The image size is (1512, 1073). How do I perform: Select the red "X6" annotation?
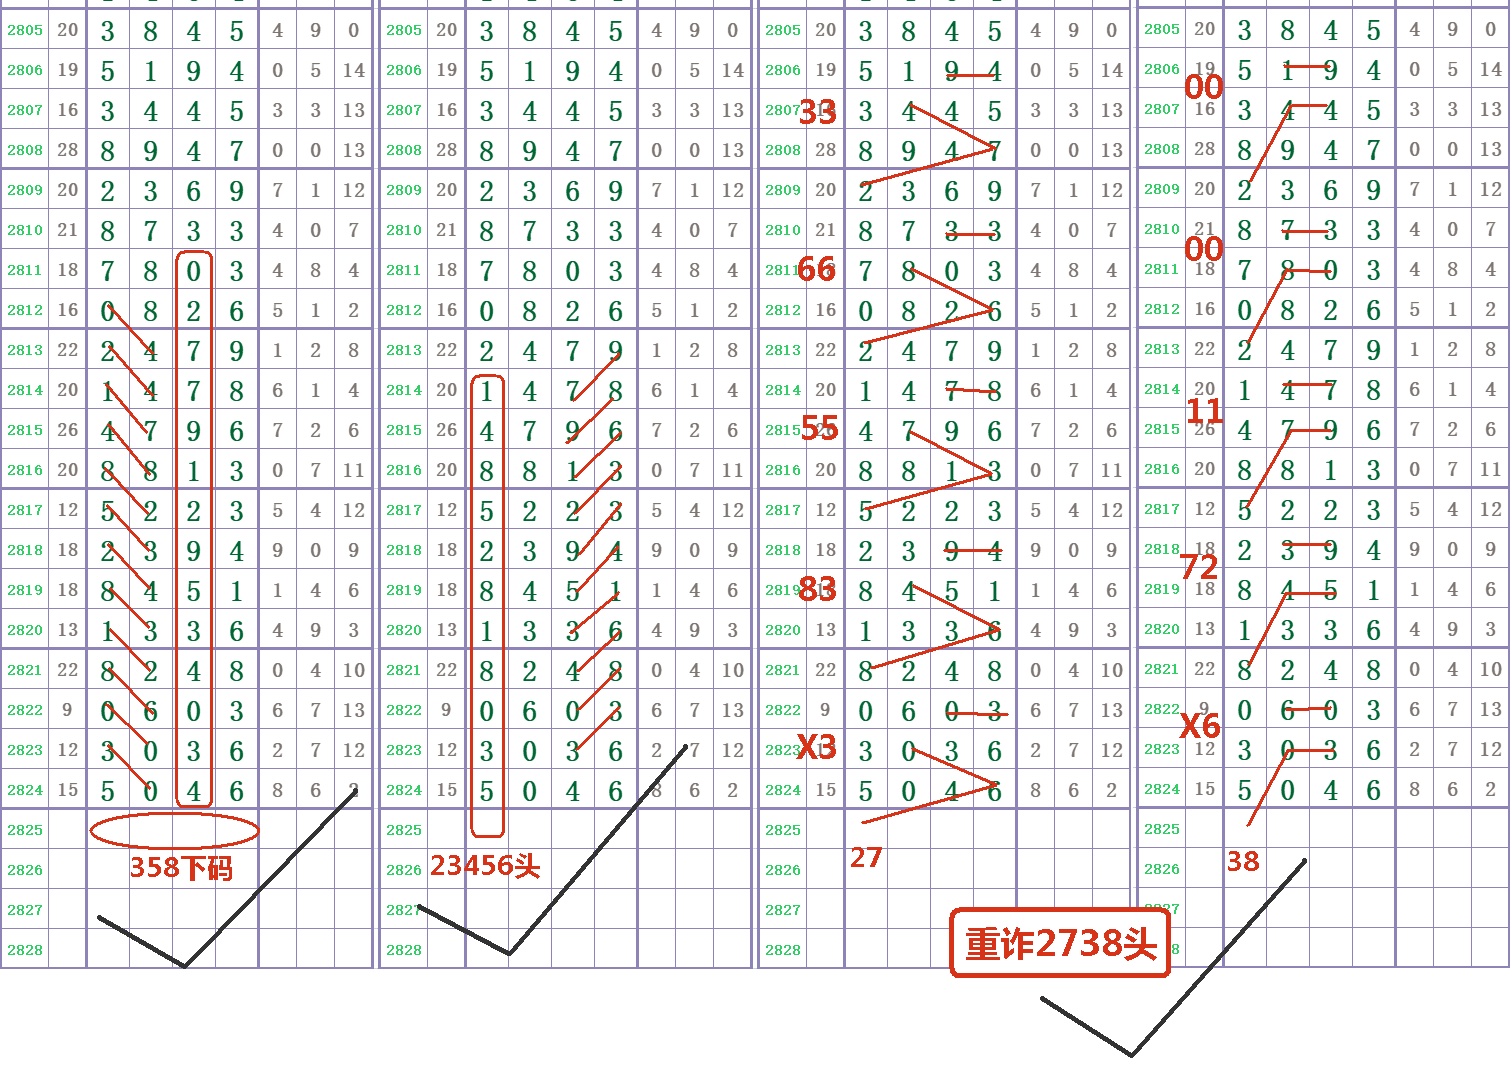coord(1200,726)
